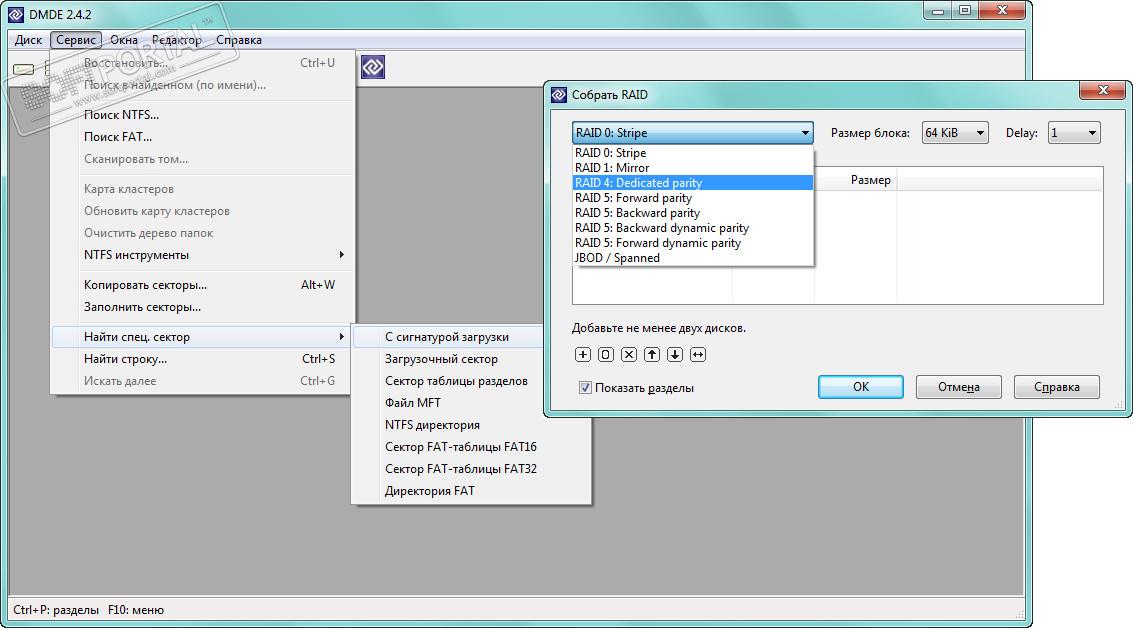Viewport: 1133px width, 628px height.
Task: Move disk up with the up arrow icon
Action: pyautogui.click(x=652, y=354)
